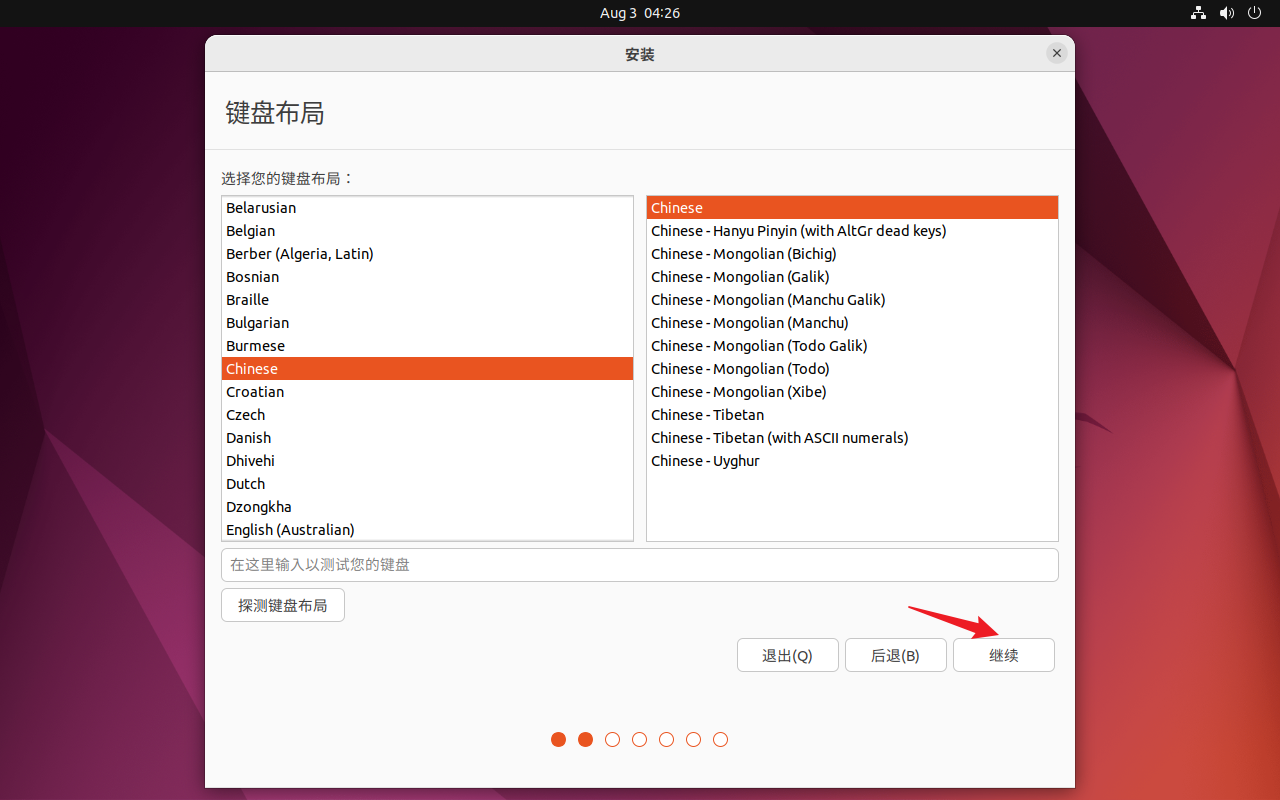1280x800 pixels.
Task: Open the clock showing Aug 3 04:26
Action: tap(640, 13)
